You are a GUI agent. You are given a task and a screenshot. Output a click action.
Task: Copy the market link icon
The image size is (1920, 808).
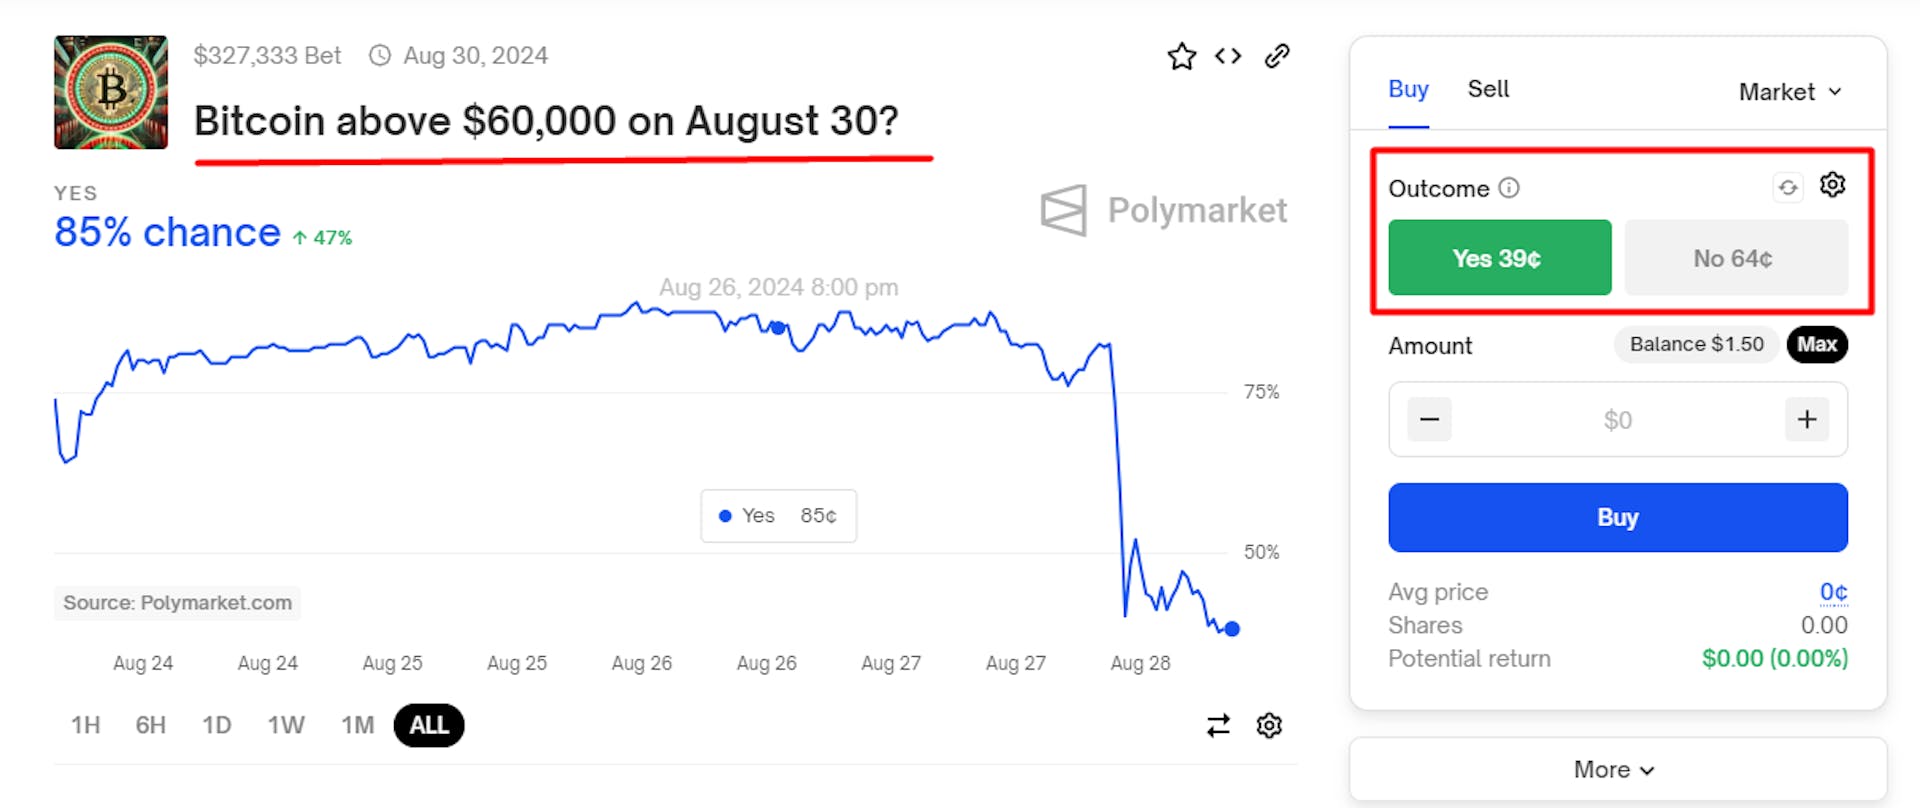1277,56
